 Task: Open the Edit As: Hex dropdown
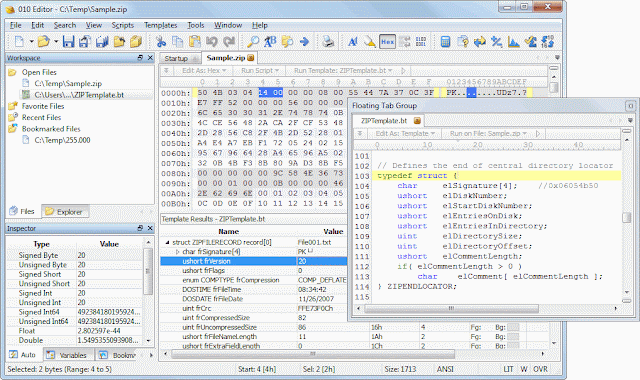pyautogui.click(x=204, y=71)
